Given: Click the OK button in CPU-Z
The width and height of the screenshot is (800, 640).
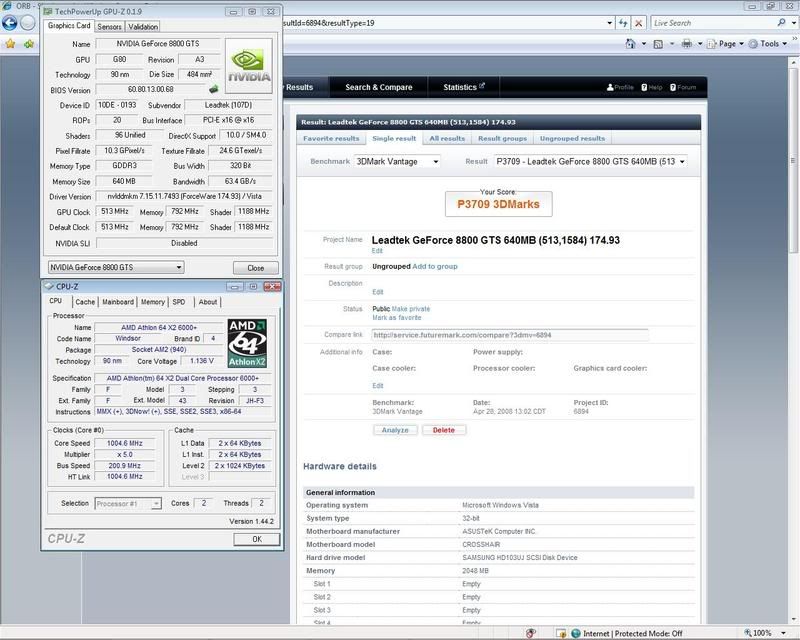Looking at the screenshot, I should (257, 539).
